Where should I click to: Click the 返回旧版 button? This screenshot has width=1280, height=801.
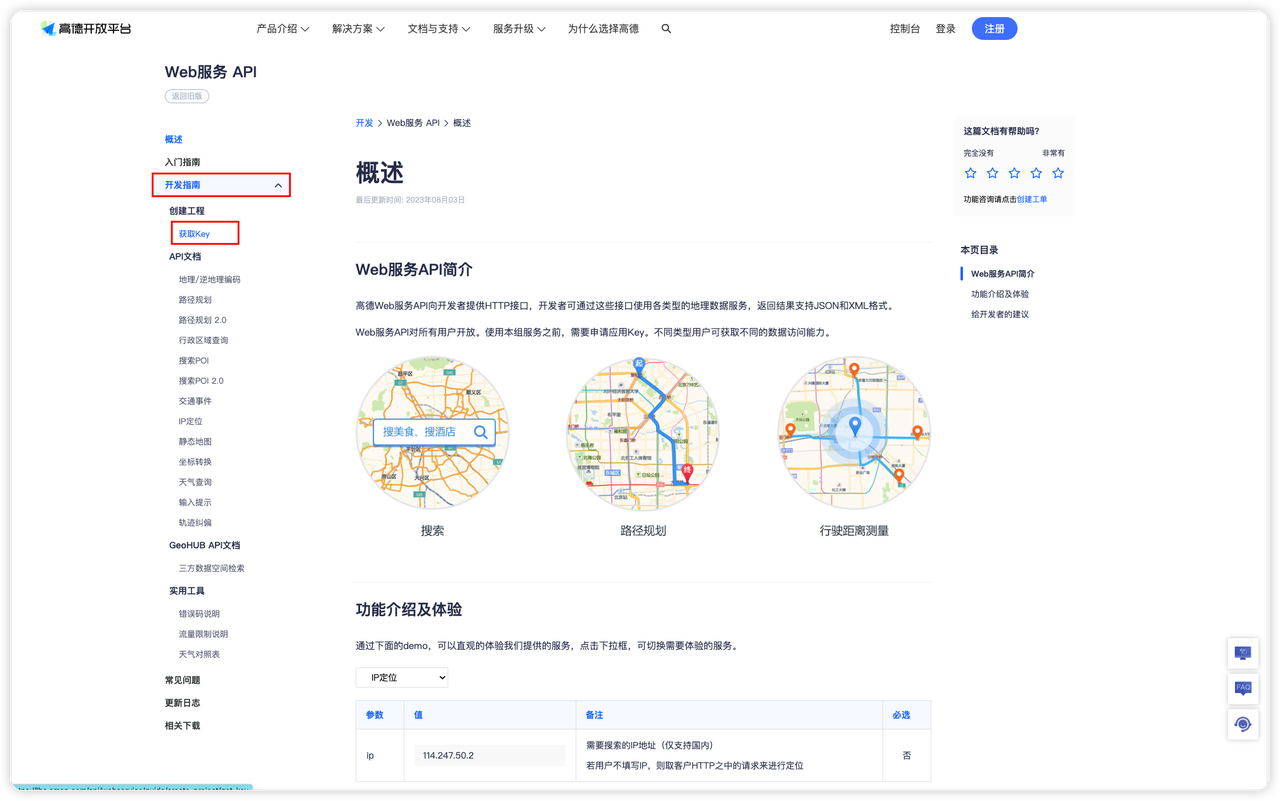pos(187,96)
